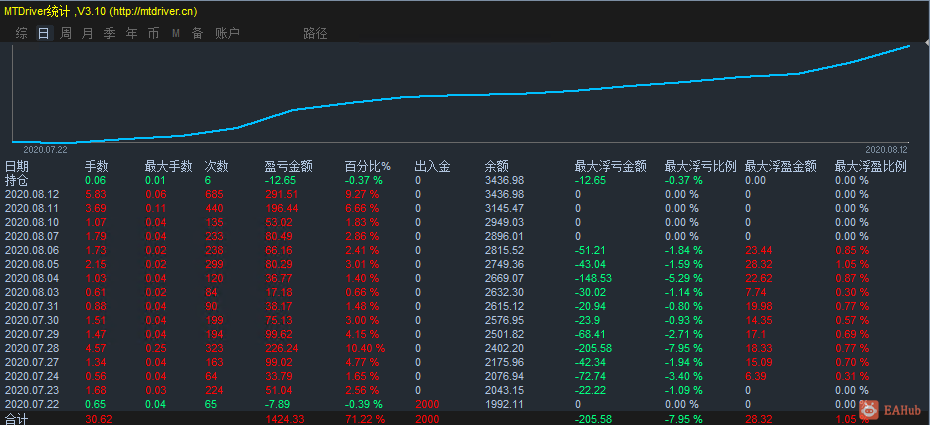Click chart end date label 2020.08.12
Screen dimensions: 930x425
pos(886,150)
